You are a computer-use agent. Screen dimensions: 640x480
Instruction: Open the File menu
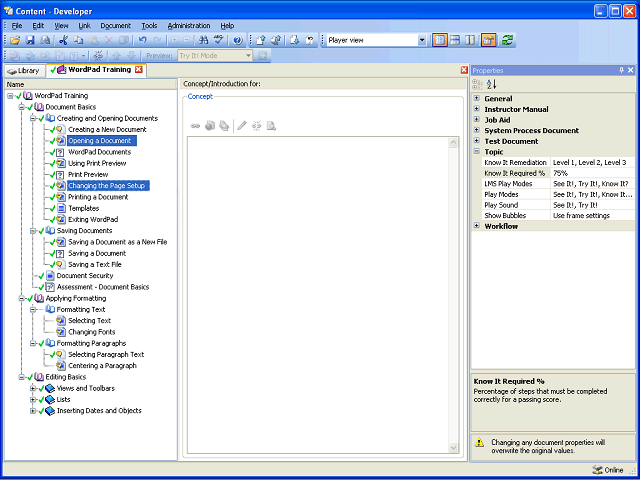pos(17,25)
